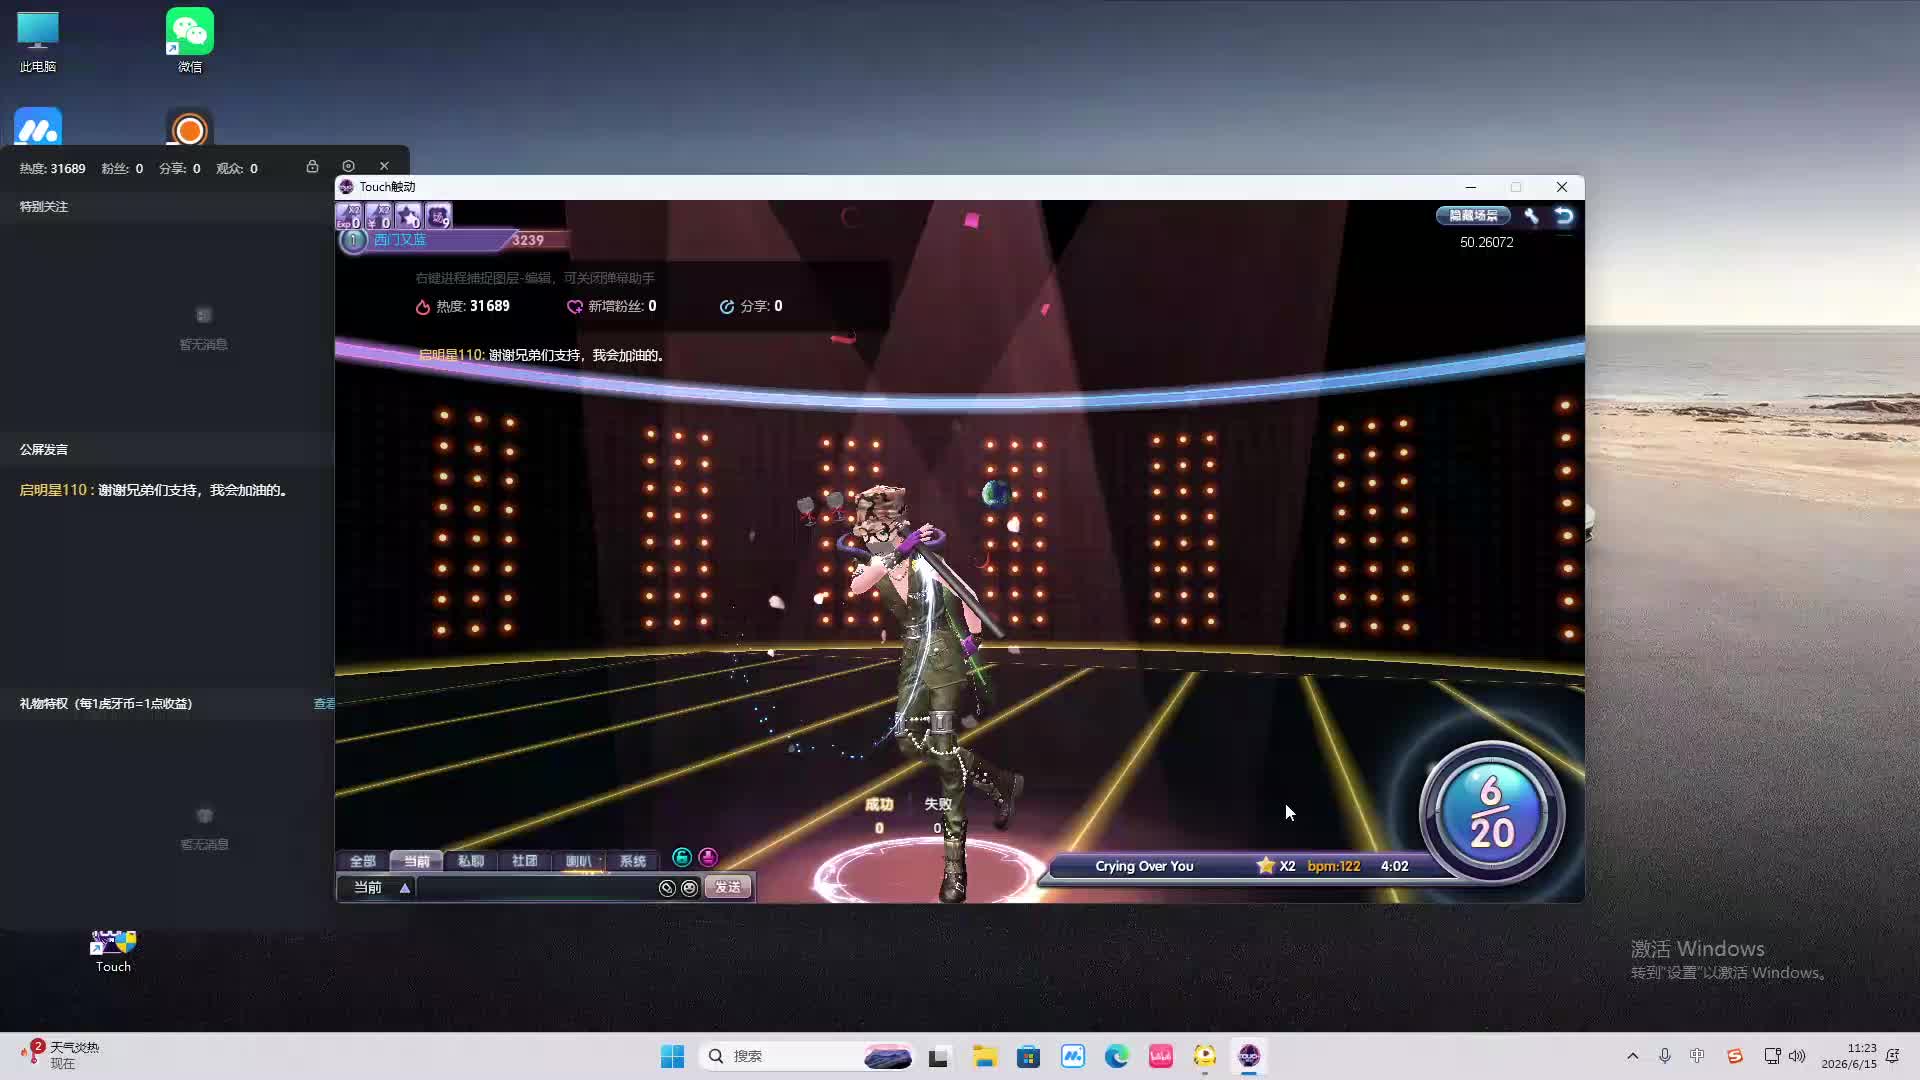
Task: Click the green unlock chat icon
Action: coord(682,857)
